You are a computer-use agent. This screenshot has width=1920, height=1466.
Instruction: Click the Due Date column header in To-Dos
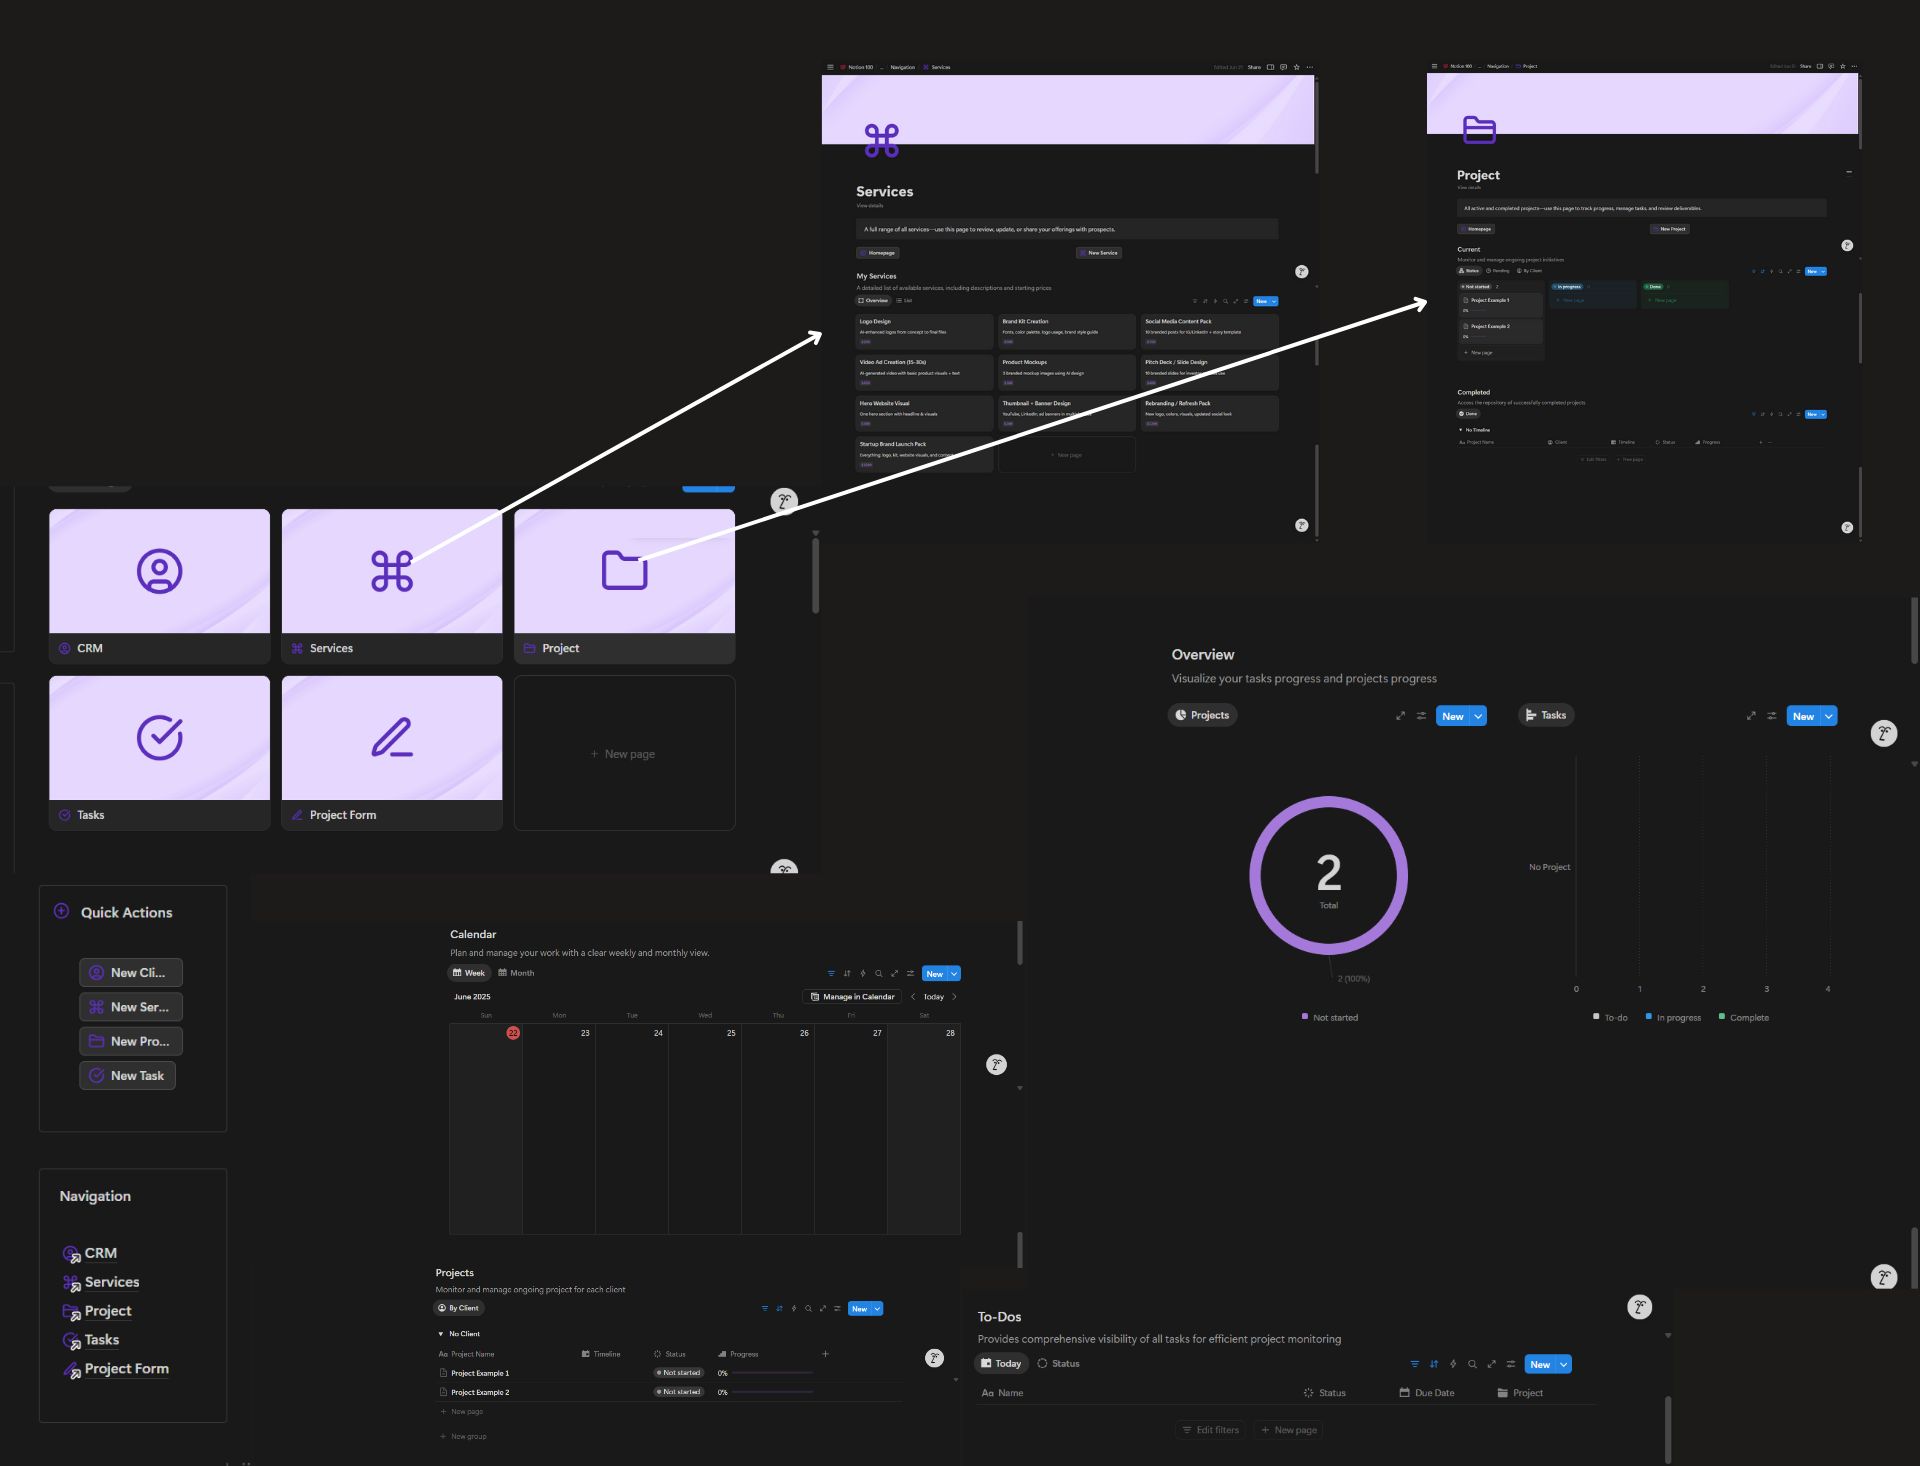[x=1427, y=1393]
